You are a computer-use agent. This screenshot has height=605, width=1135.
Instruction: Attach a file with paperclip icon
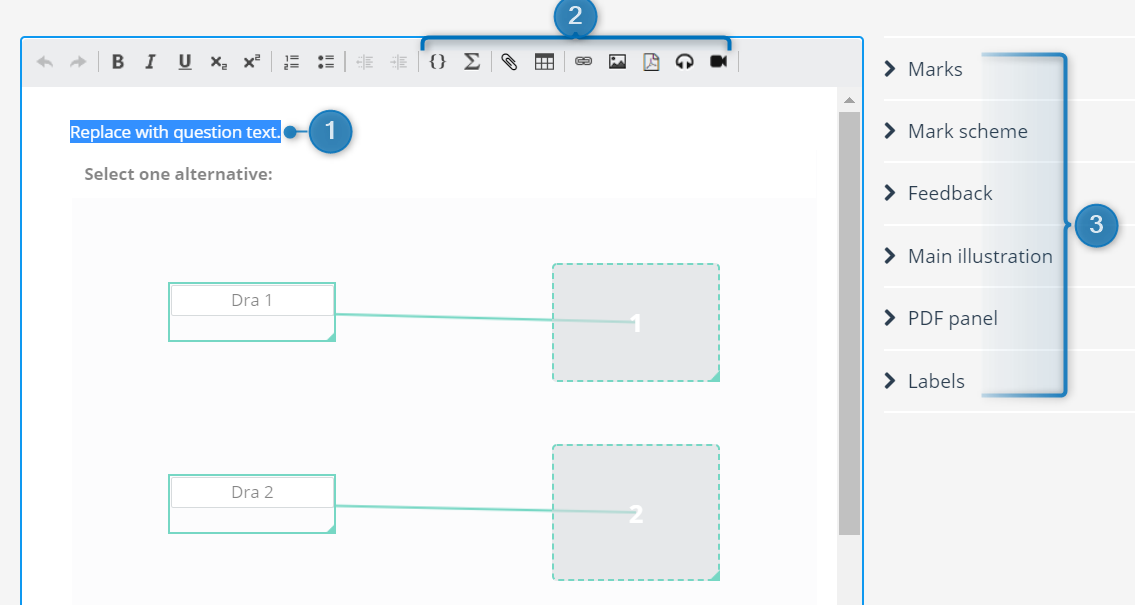click(x=510, y=62)
